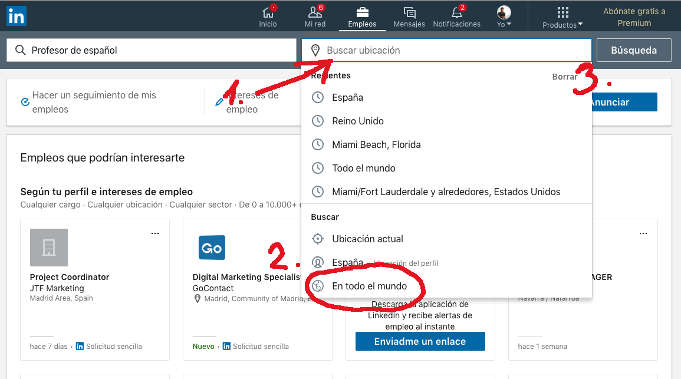681x379 pixels.
Task: Expand the Productos grid menu
Action: coord(562,17)
